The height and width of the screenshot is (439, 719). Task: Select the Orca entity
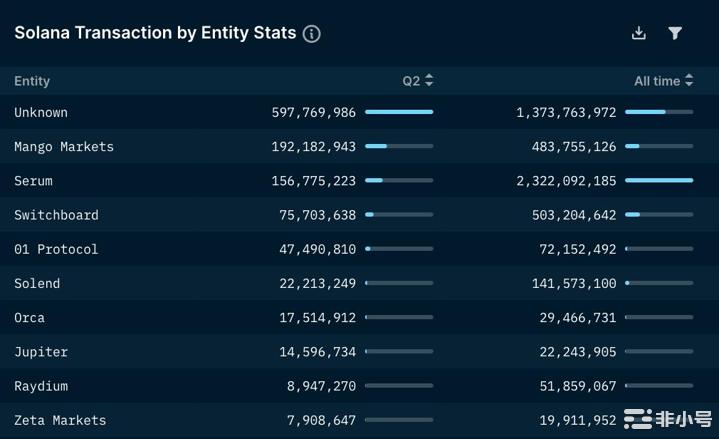[x=29, y=318]
